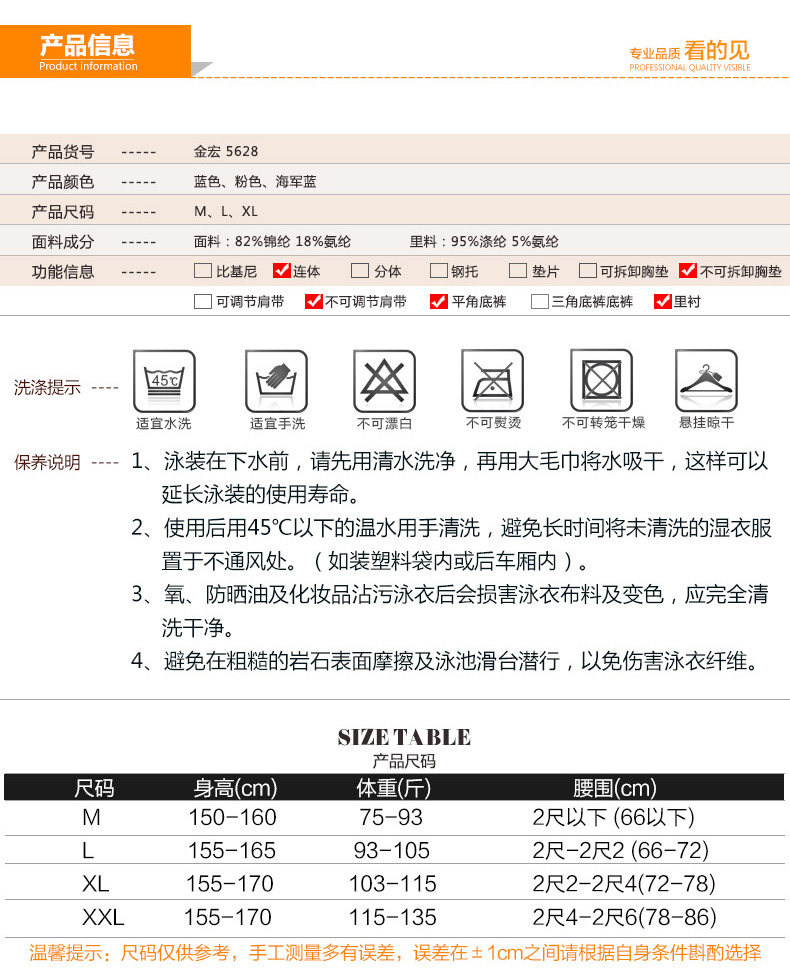Click waist cell 2尺4-2尺6(78-86)
Viewport: 790px width, 980px height.
coord(624,918)
